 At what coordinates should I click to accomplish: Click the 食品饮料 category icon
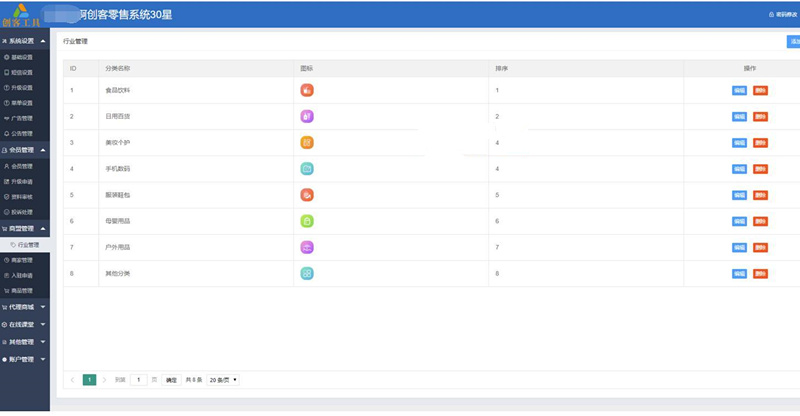point(307,90)
